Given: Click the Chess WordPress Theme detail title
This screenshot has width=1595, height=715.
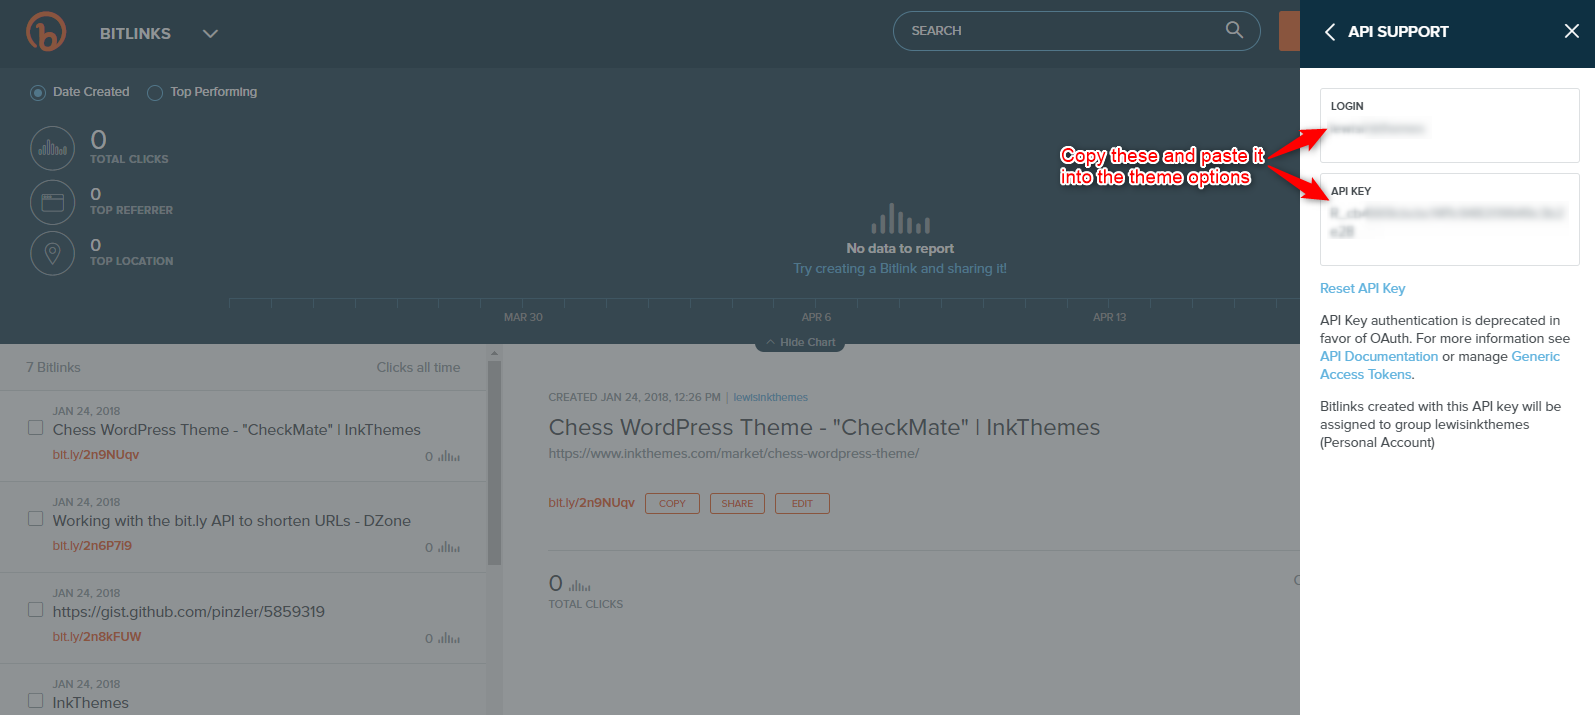Looking at the screenshot, I should point(824,428).
